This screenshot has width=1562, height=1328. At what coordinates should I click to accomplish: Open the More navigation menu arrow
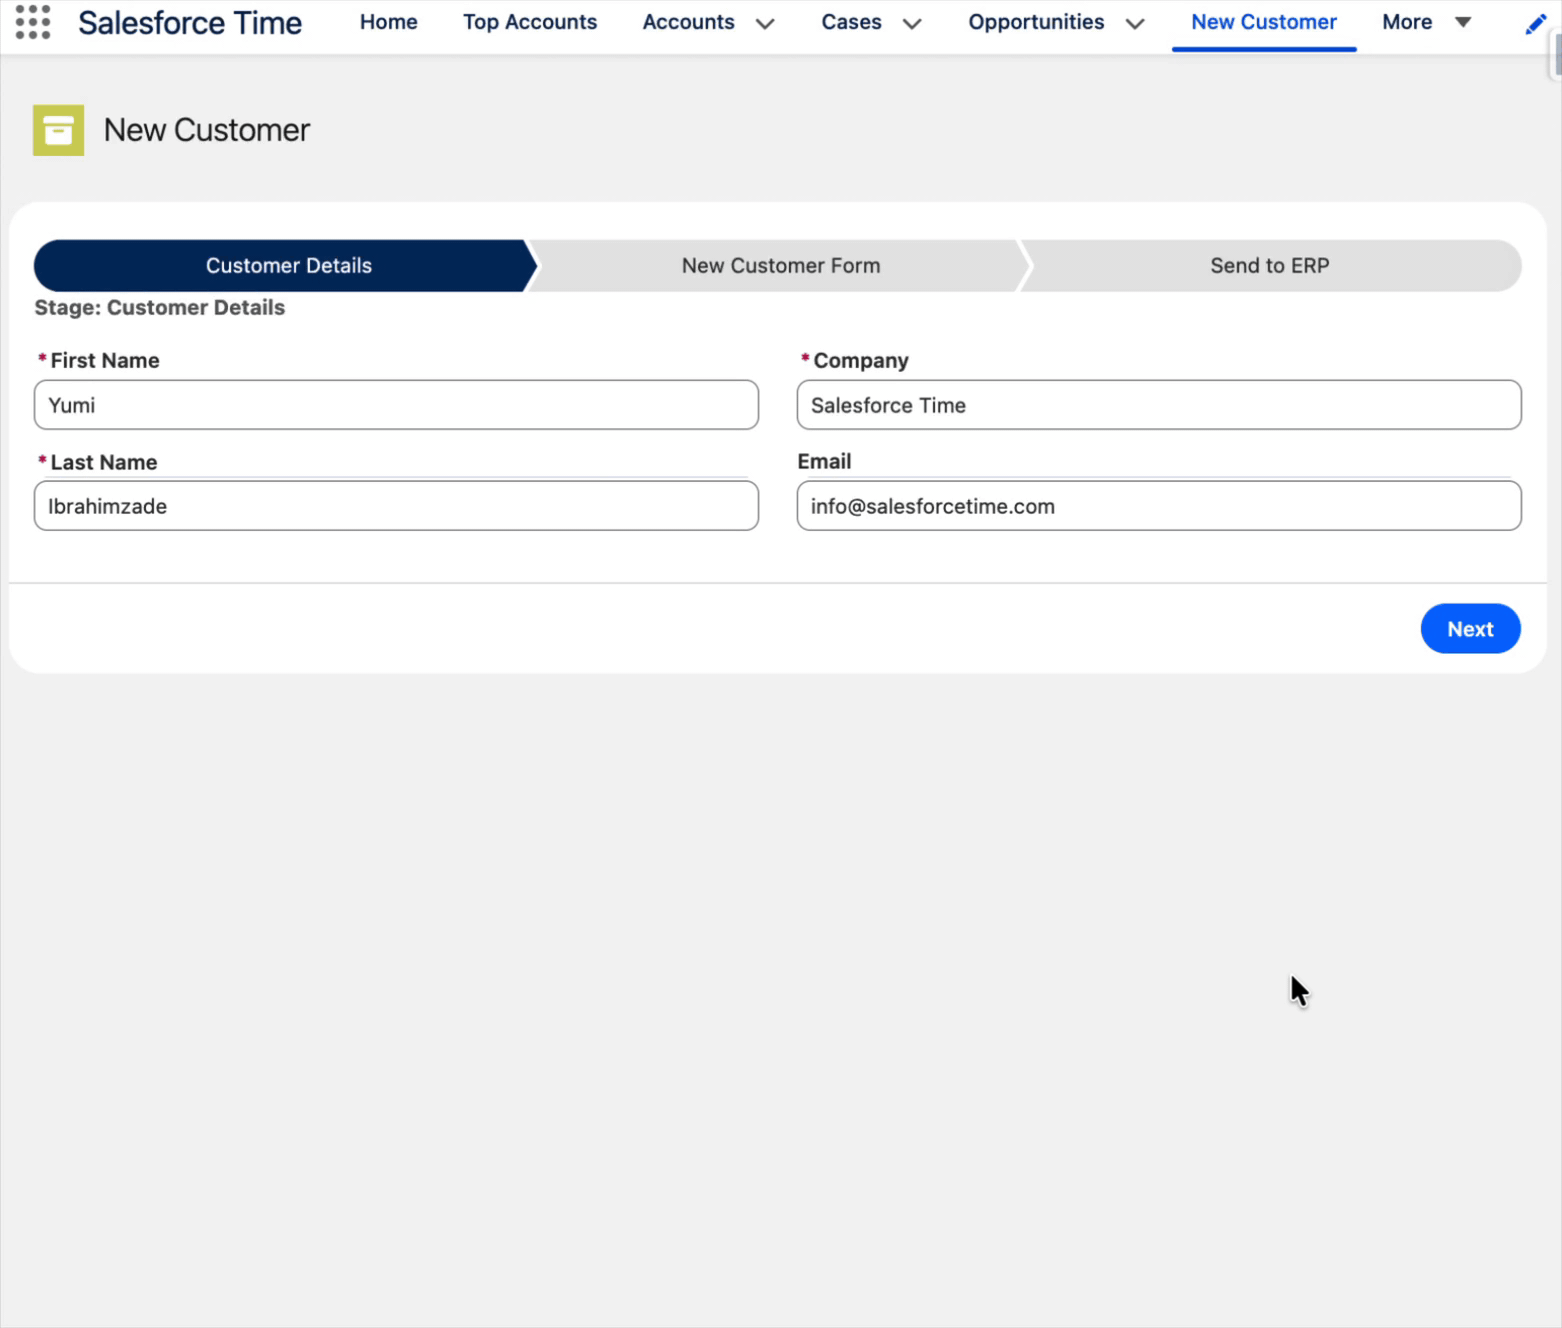click(1463, 22)
